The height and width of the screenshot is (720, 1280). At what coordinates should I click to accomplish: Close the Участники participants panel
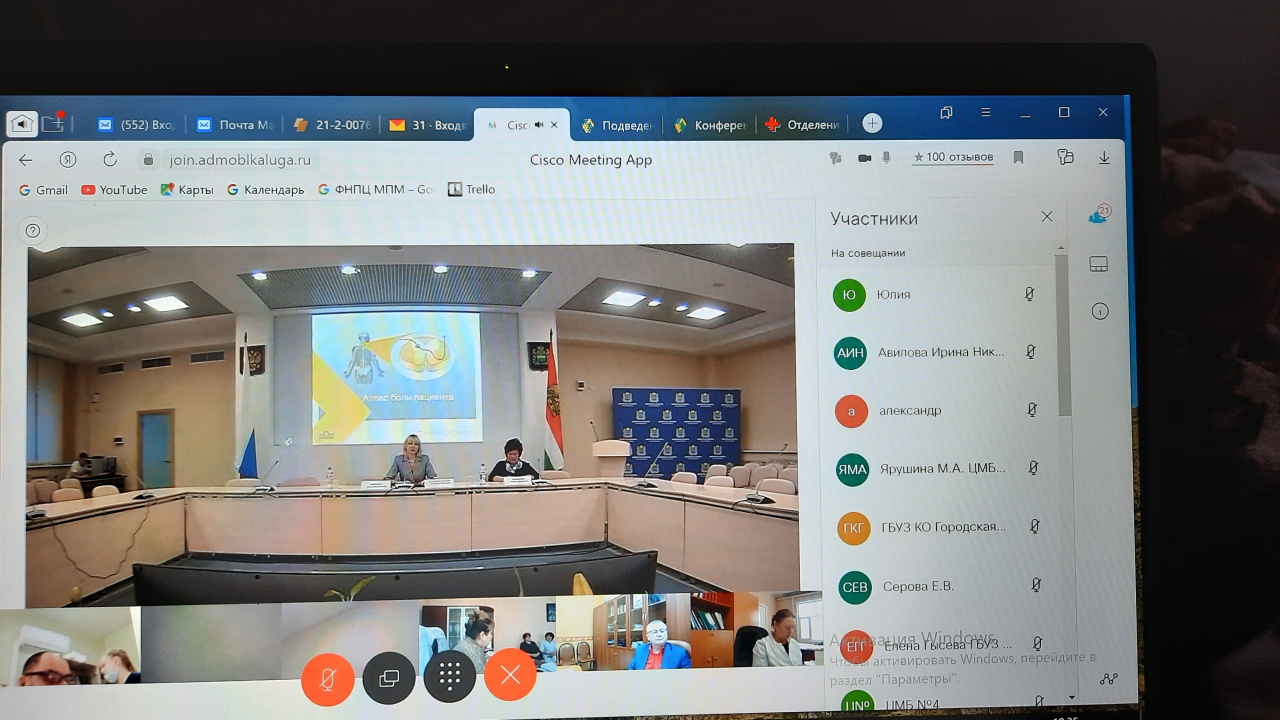coord(1046,217)
